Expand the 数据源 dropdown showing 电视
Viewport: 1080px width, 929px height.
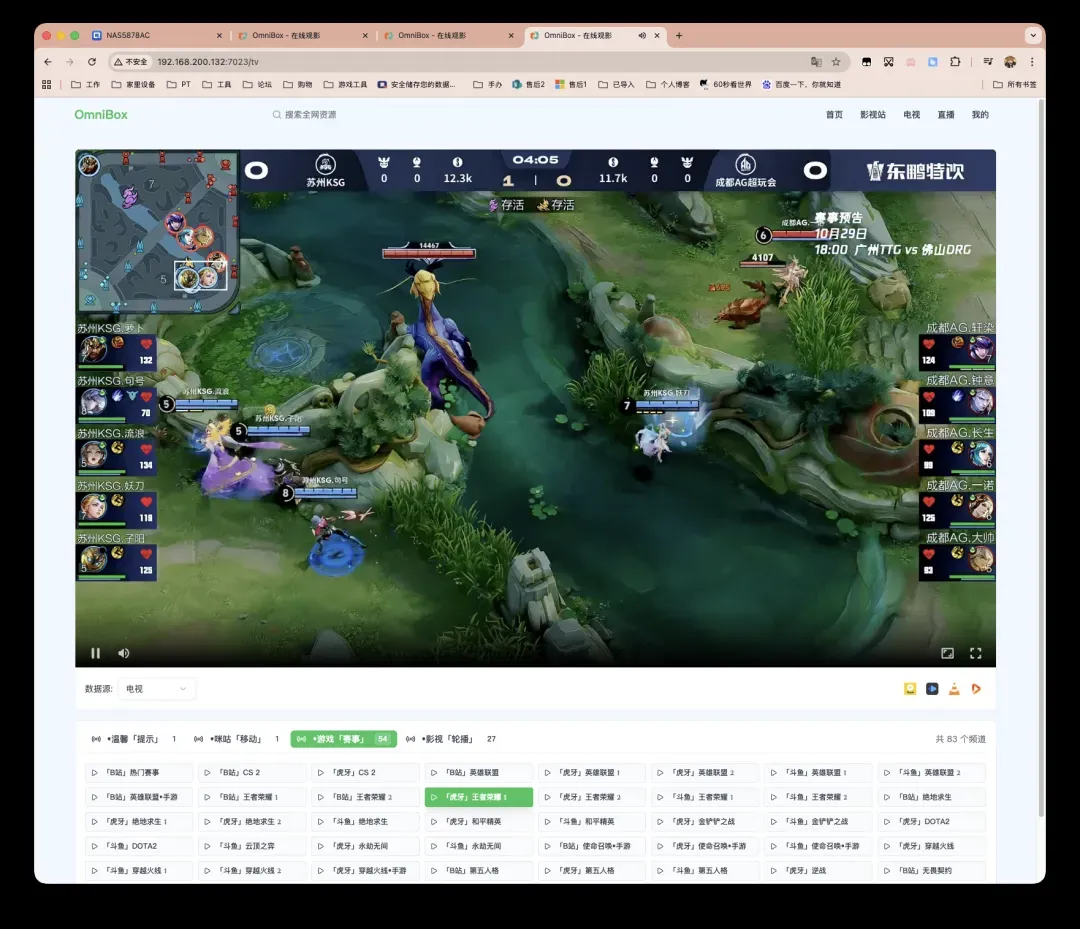(x=156, y=689)
